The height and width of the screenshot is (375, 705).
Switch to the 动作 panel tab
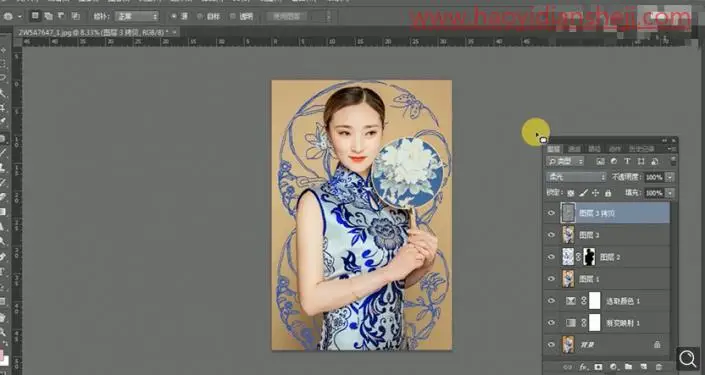(615, 149)
